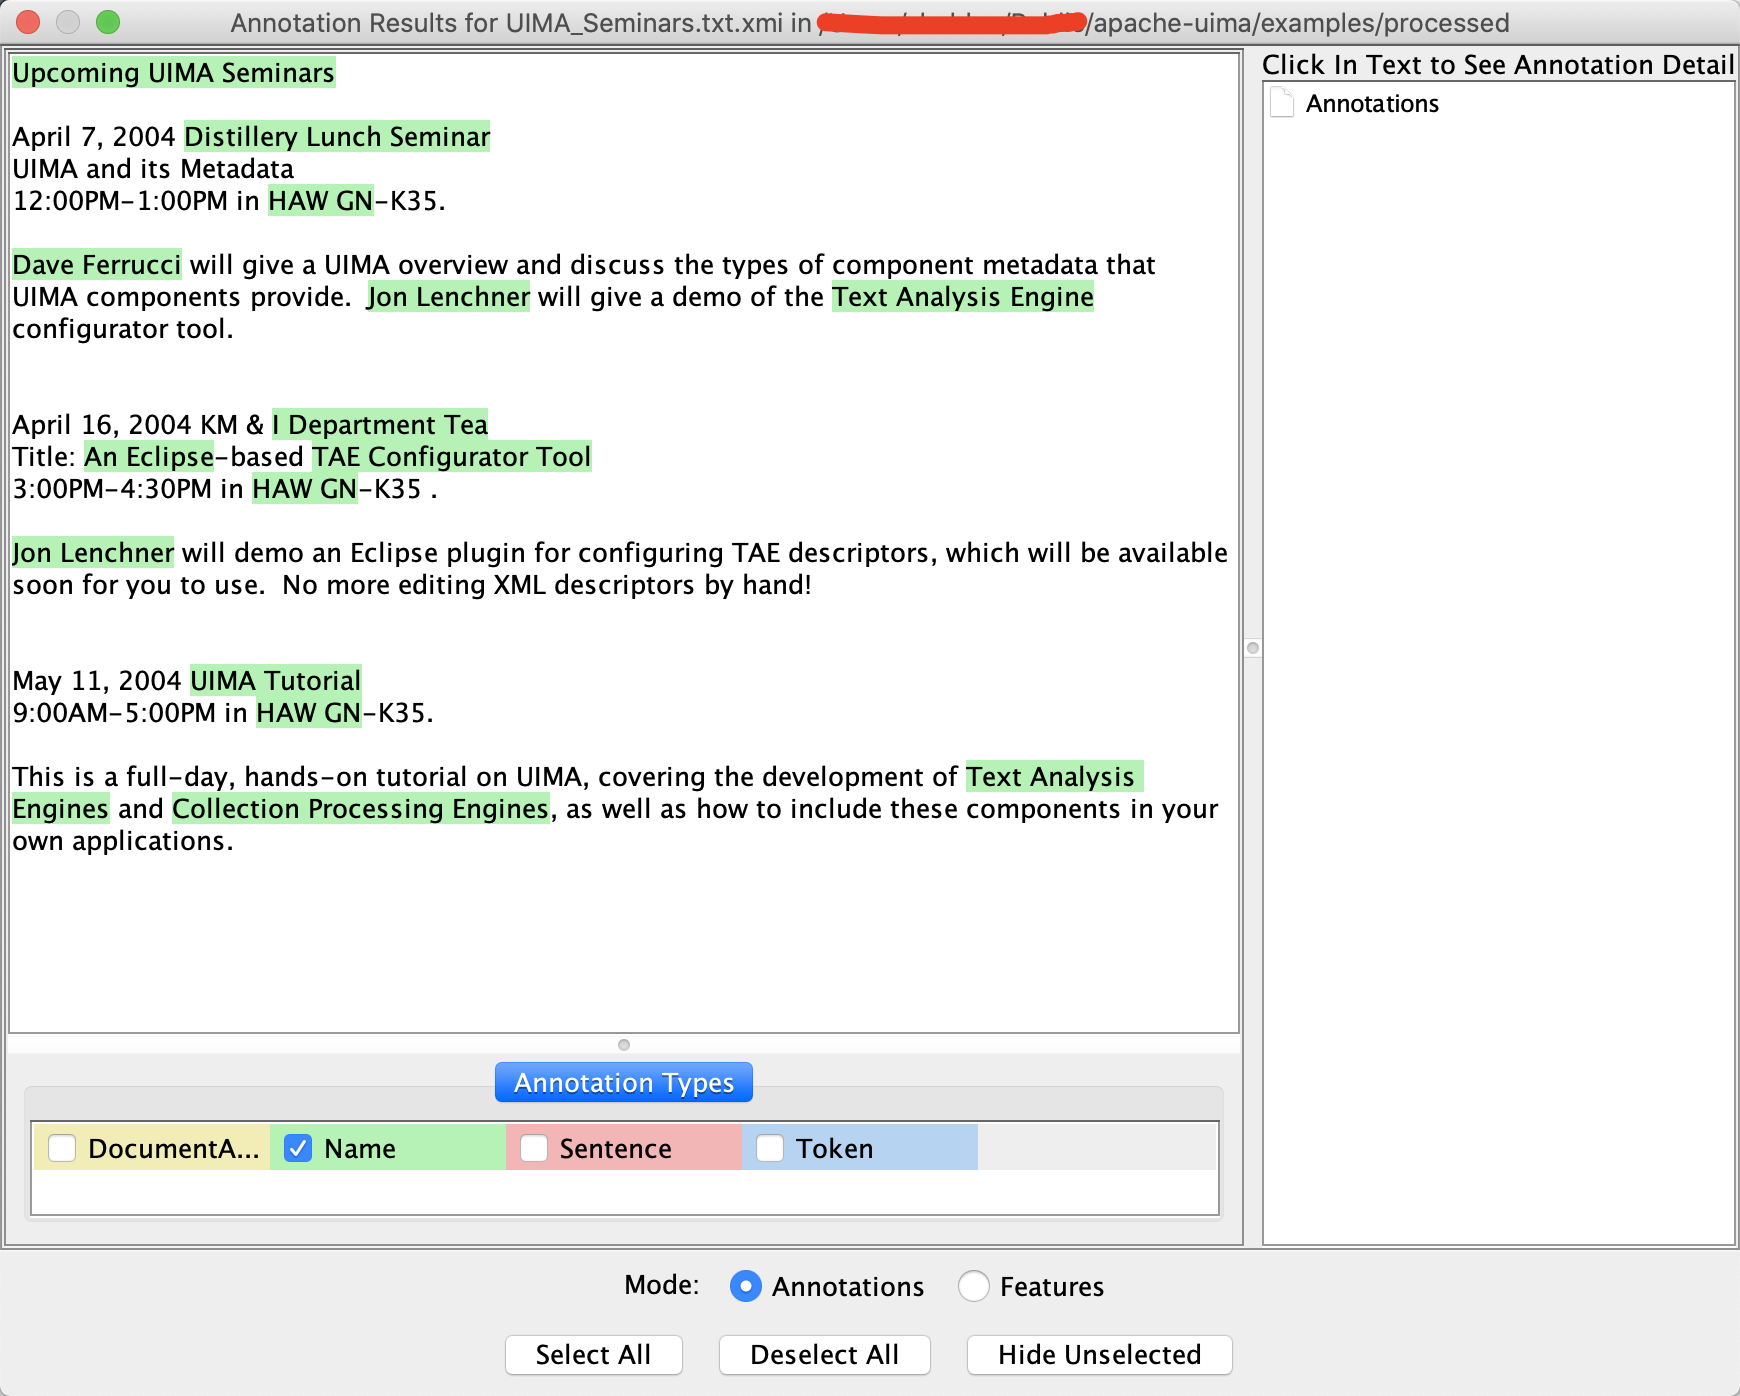The width and height of the screenshot is (1740, 1396).
Task: Click the green Name color swatch cell
Action: (x=388, y=1148)
